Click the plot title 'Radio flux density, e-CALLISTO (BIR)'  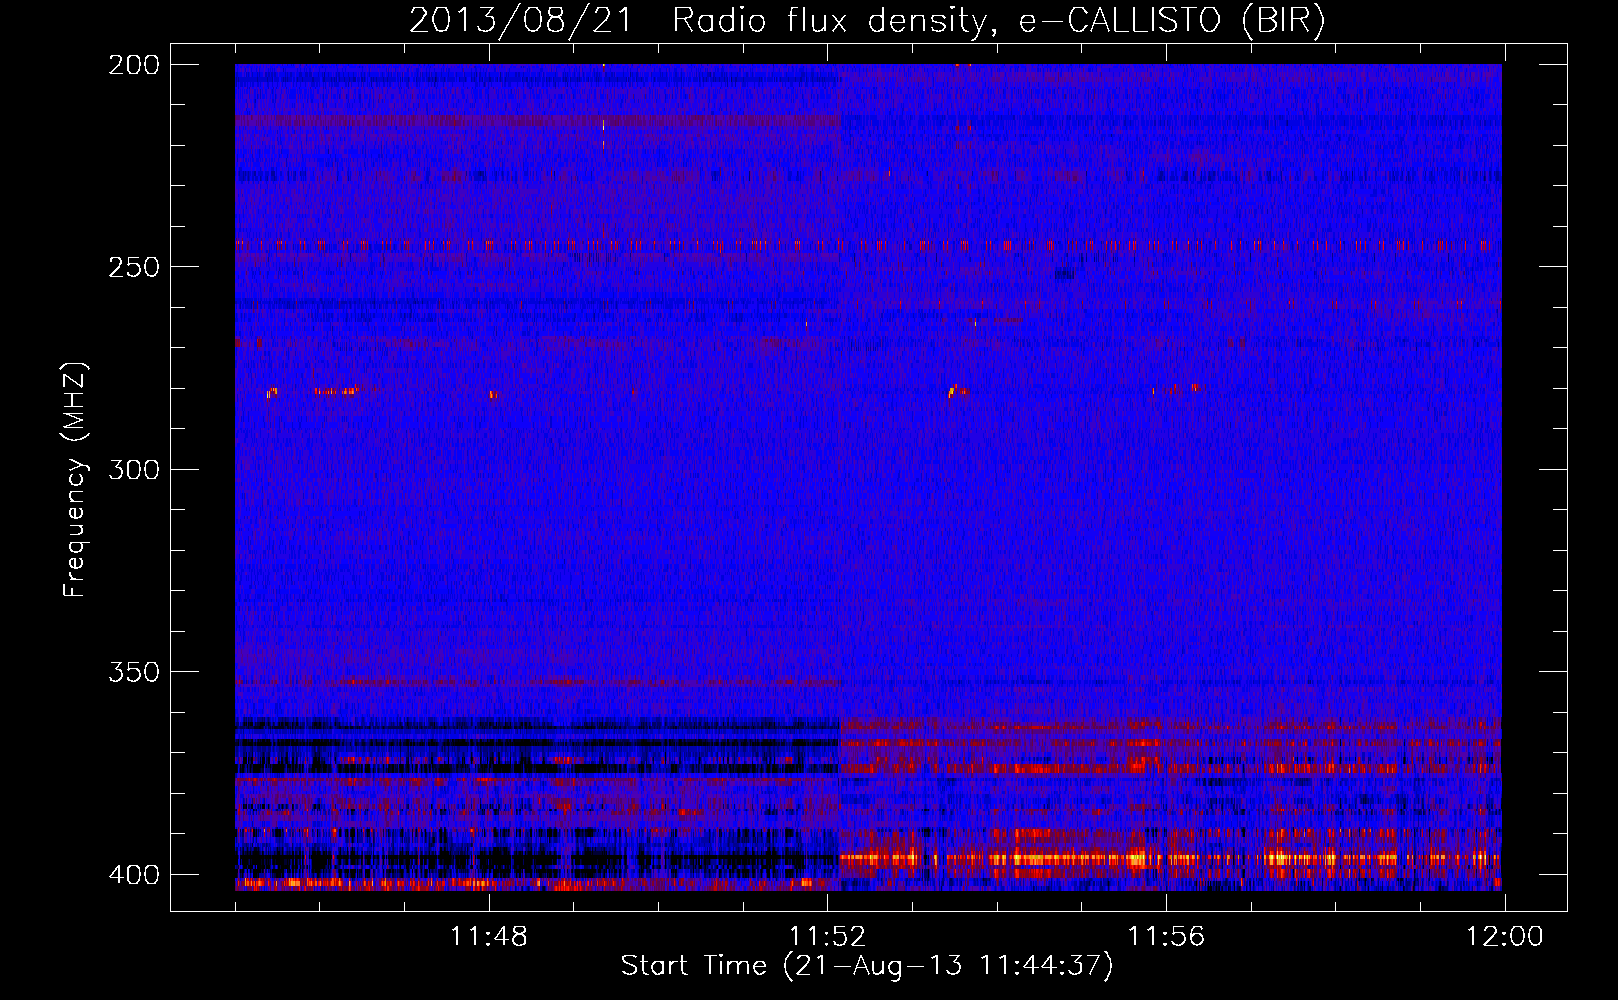(998, 21)
